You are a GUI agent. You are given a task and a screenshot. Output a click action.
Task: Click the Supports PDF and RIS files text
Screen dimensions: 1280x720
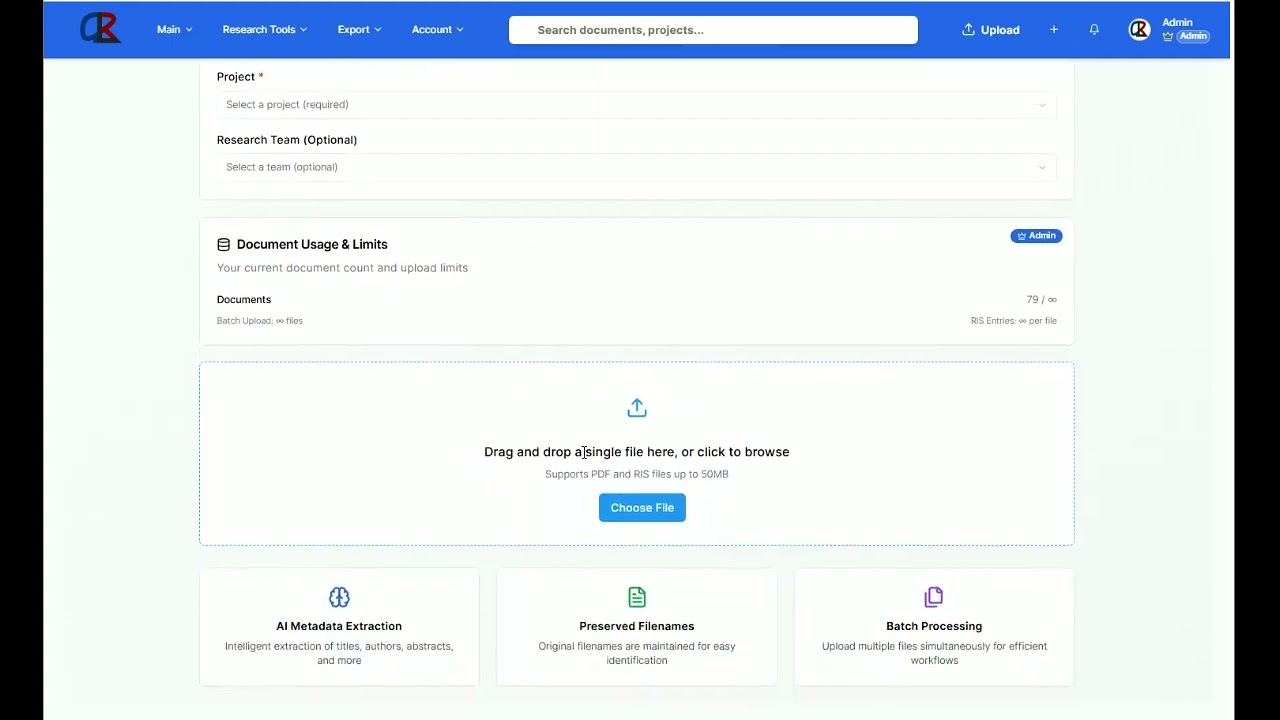(637, 474)
